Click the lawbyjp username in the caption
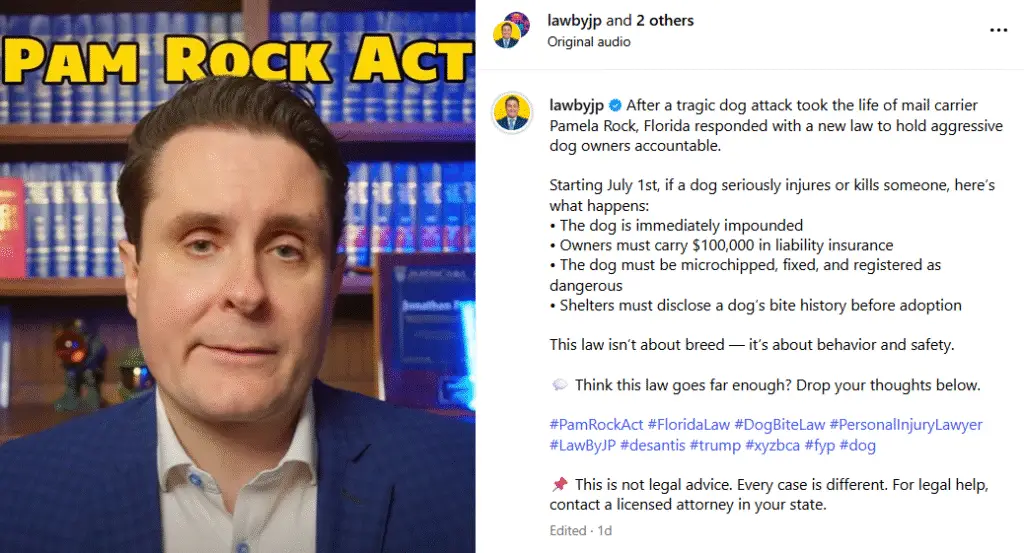The image size is (1024, 553). coord(576,105)
